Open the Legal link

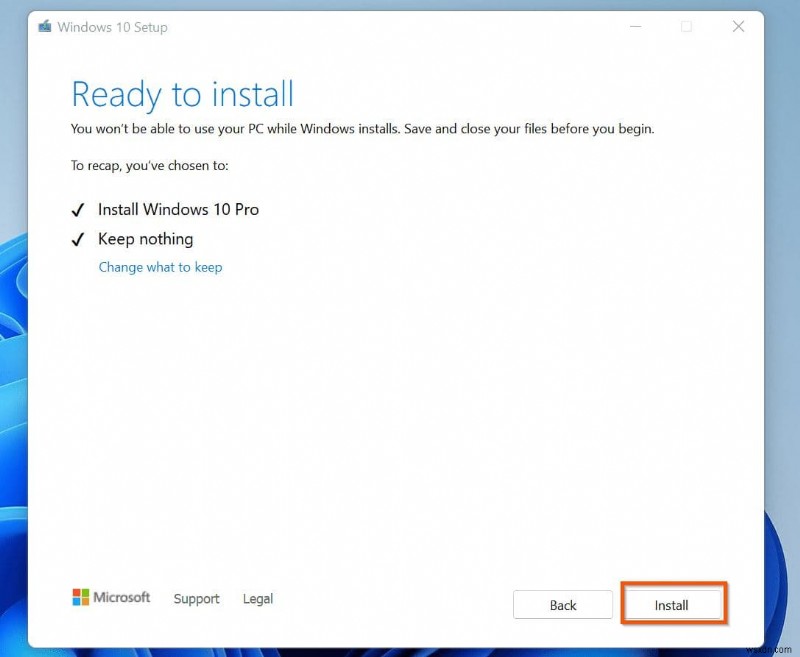257,598
